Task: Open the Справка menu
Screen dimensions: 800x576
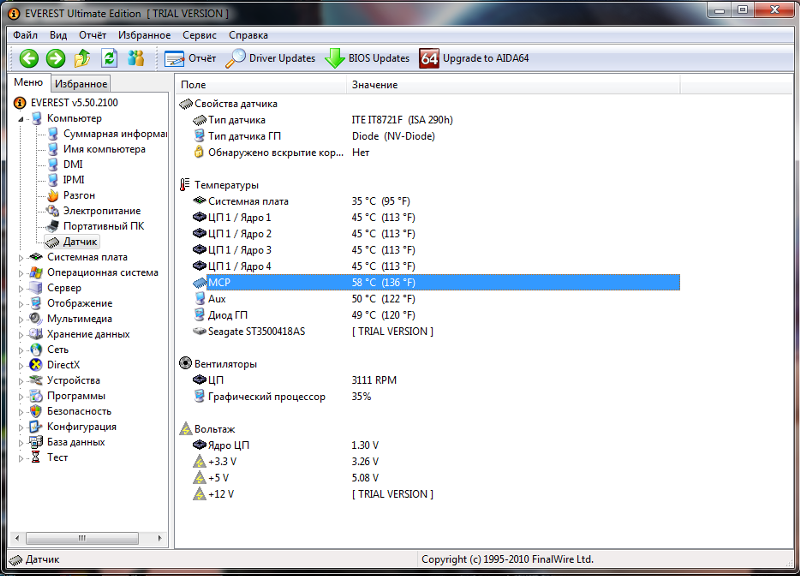Action: 248,35
